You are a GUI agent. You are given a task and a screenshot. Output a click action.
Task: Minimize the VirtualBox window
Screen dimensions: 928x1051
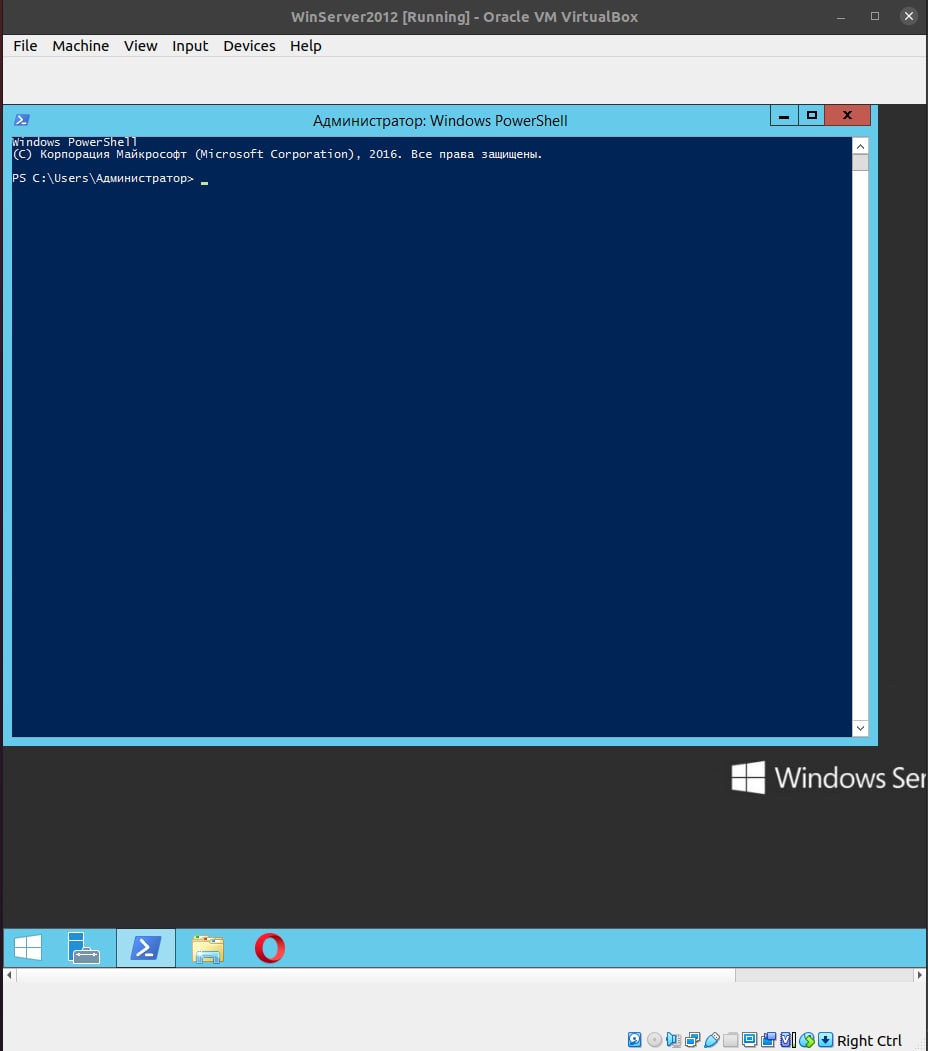click(841, 16)
